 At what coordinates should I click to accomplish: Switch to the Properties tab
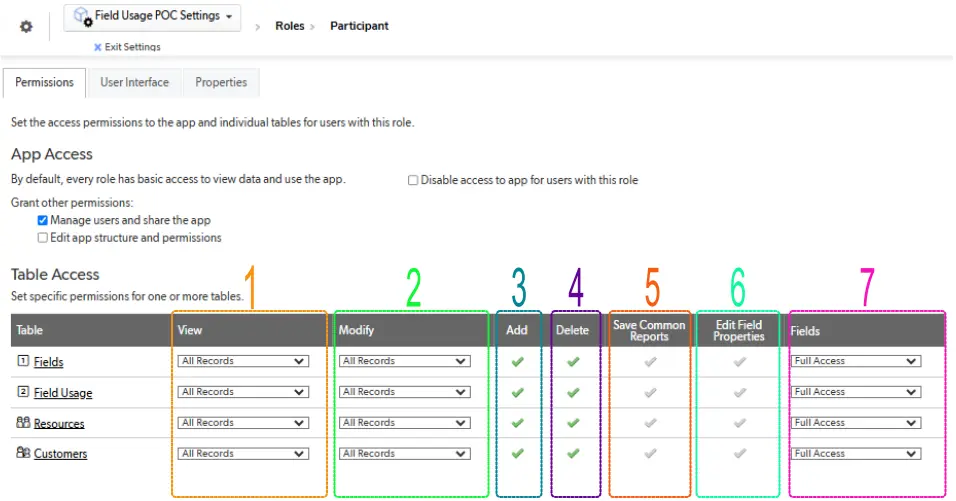[x=221, y=83]
